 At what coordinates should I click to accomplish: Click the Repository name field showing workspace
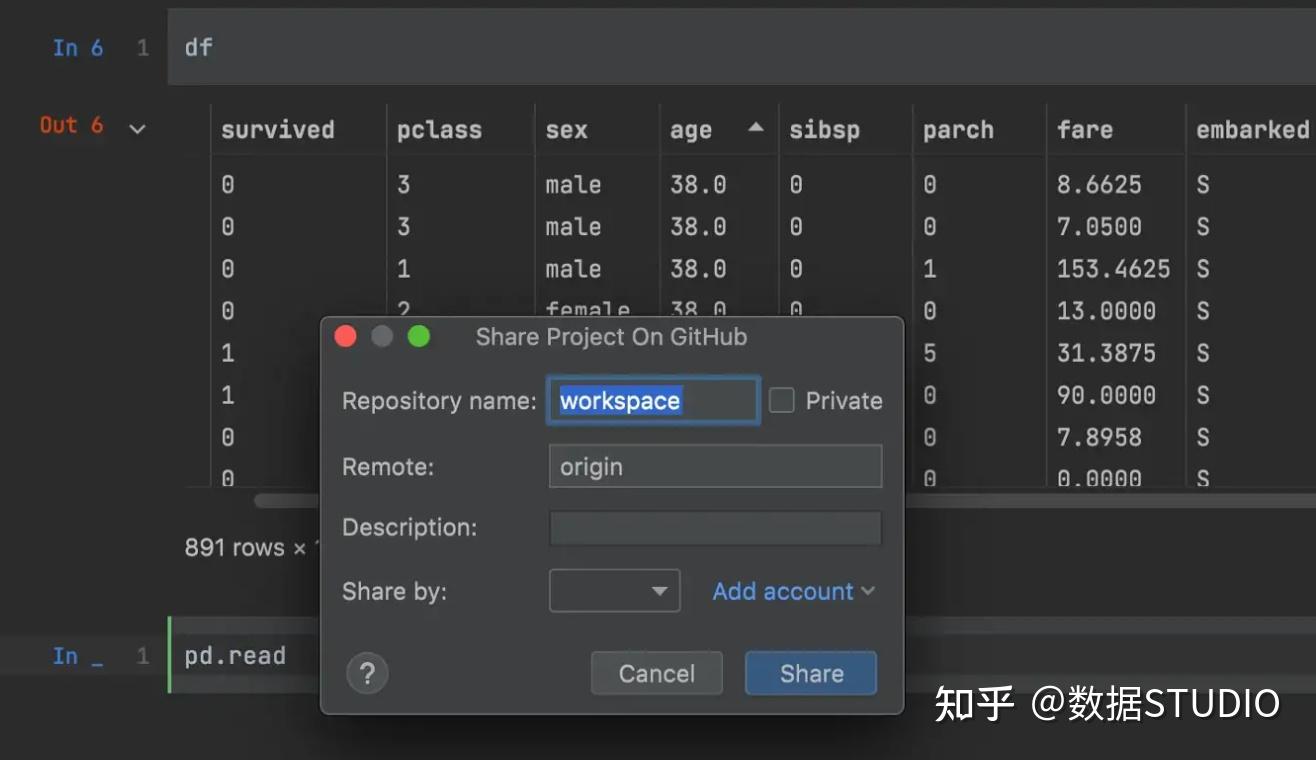[x=652, y=399]
